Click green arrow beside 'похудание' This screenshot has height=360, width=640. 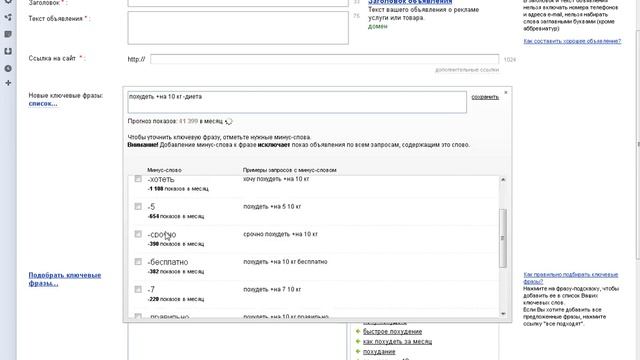[358, 351]
